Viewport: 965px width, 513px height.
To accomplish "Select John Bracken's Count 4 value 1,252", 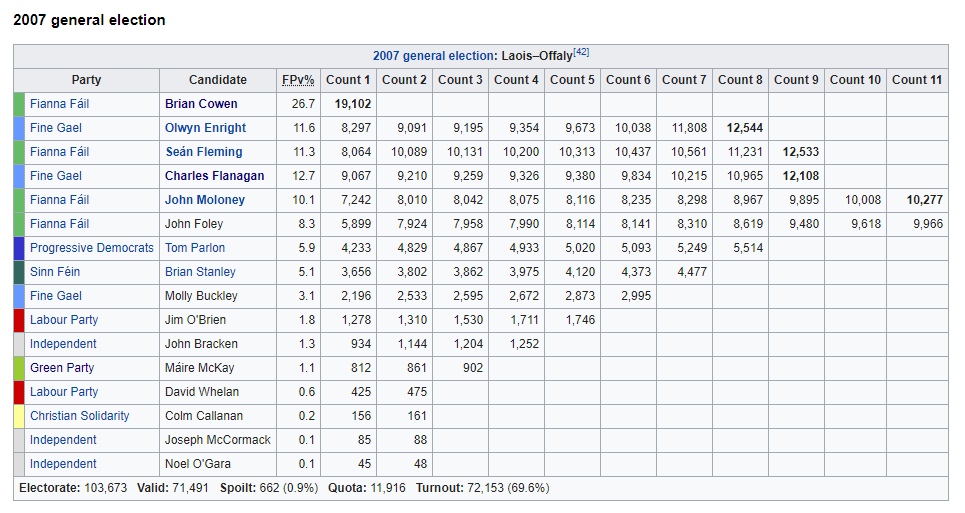I will (524, 344).
